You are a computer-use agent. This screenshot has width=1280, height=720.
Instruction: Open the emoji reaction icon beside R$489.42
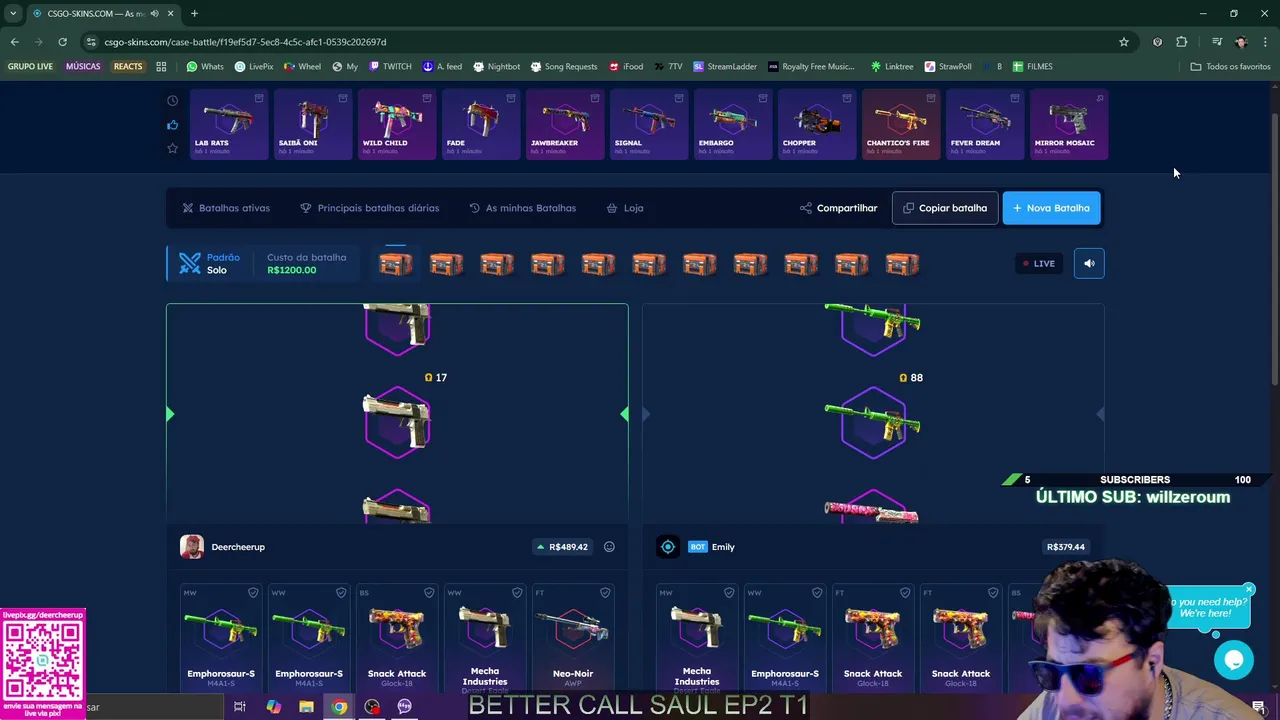pyautogui.click(x=609, y=547)
